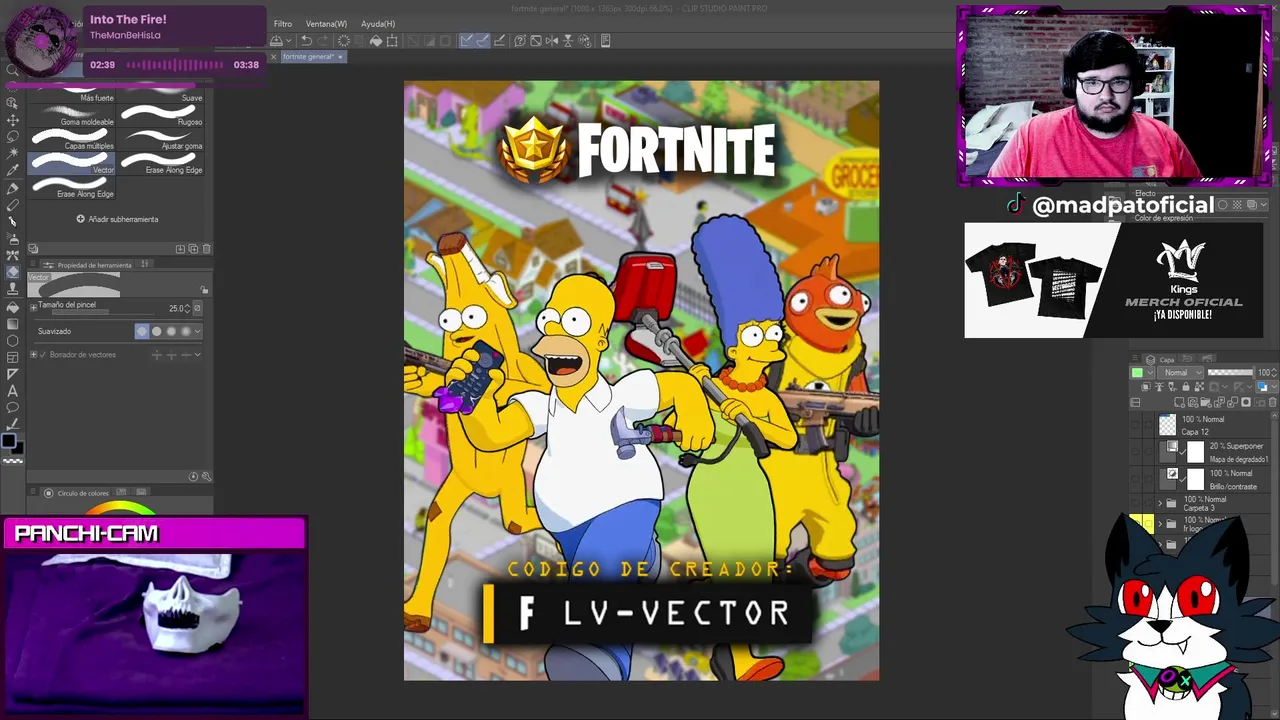Delete sub tool with trash icon
The image size is (1280, 720).
click(x=206, y=249)
